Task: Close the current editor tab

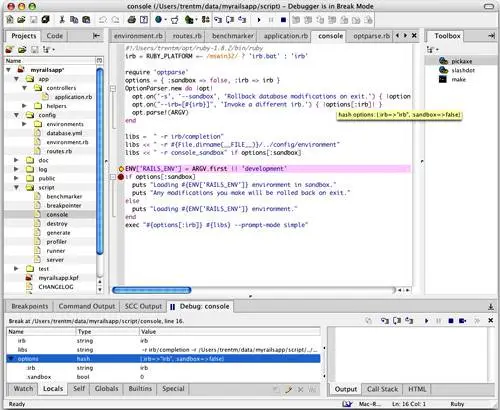Action: [x=414, y=35]
